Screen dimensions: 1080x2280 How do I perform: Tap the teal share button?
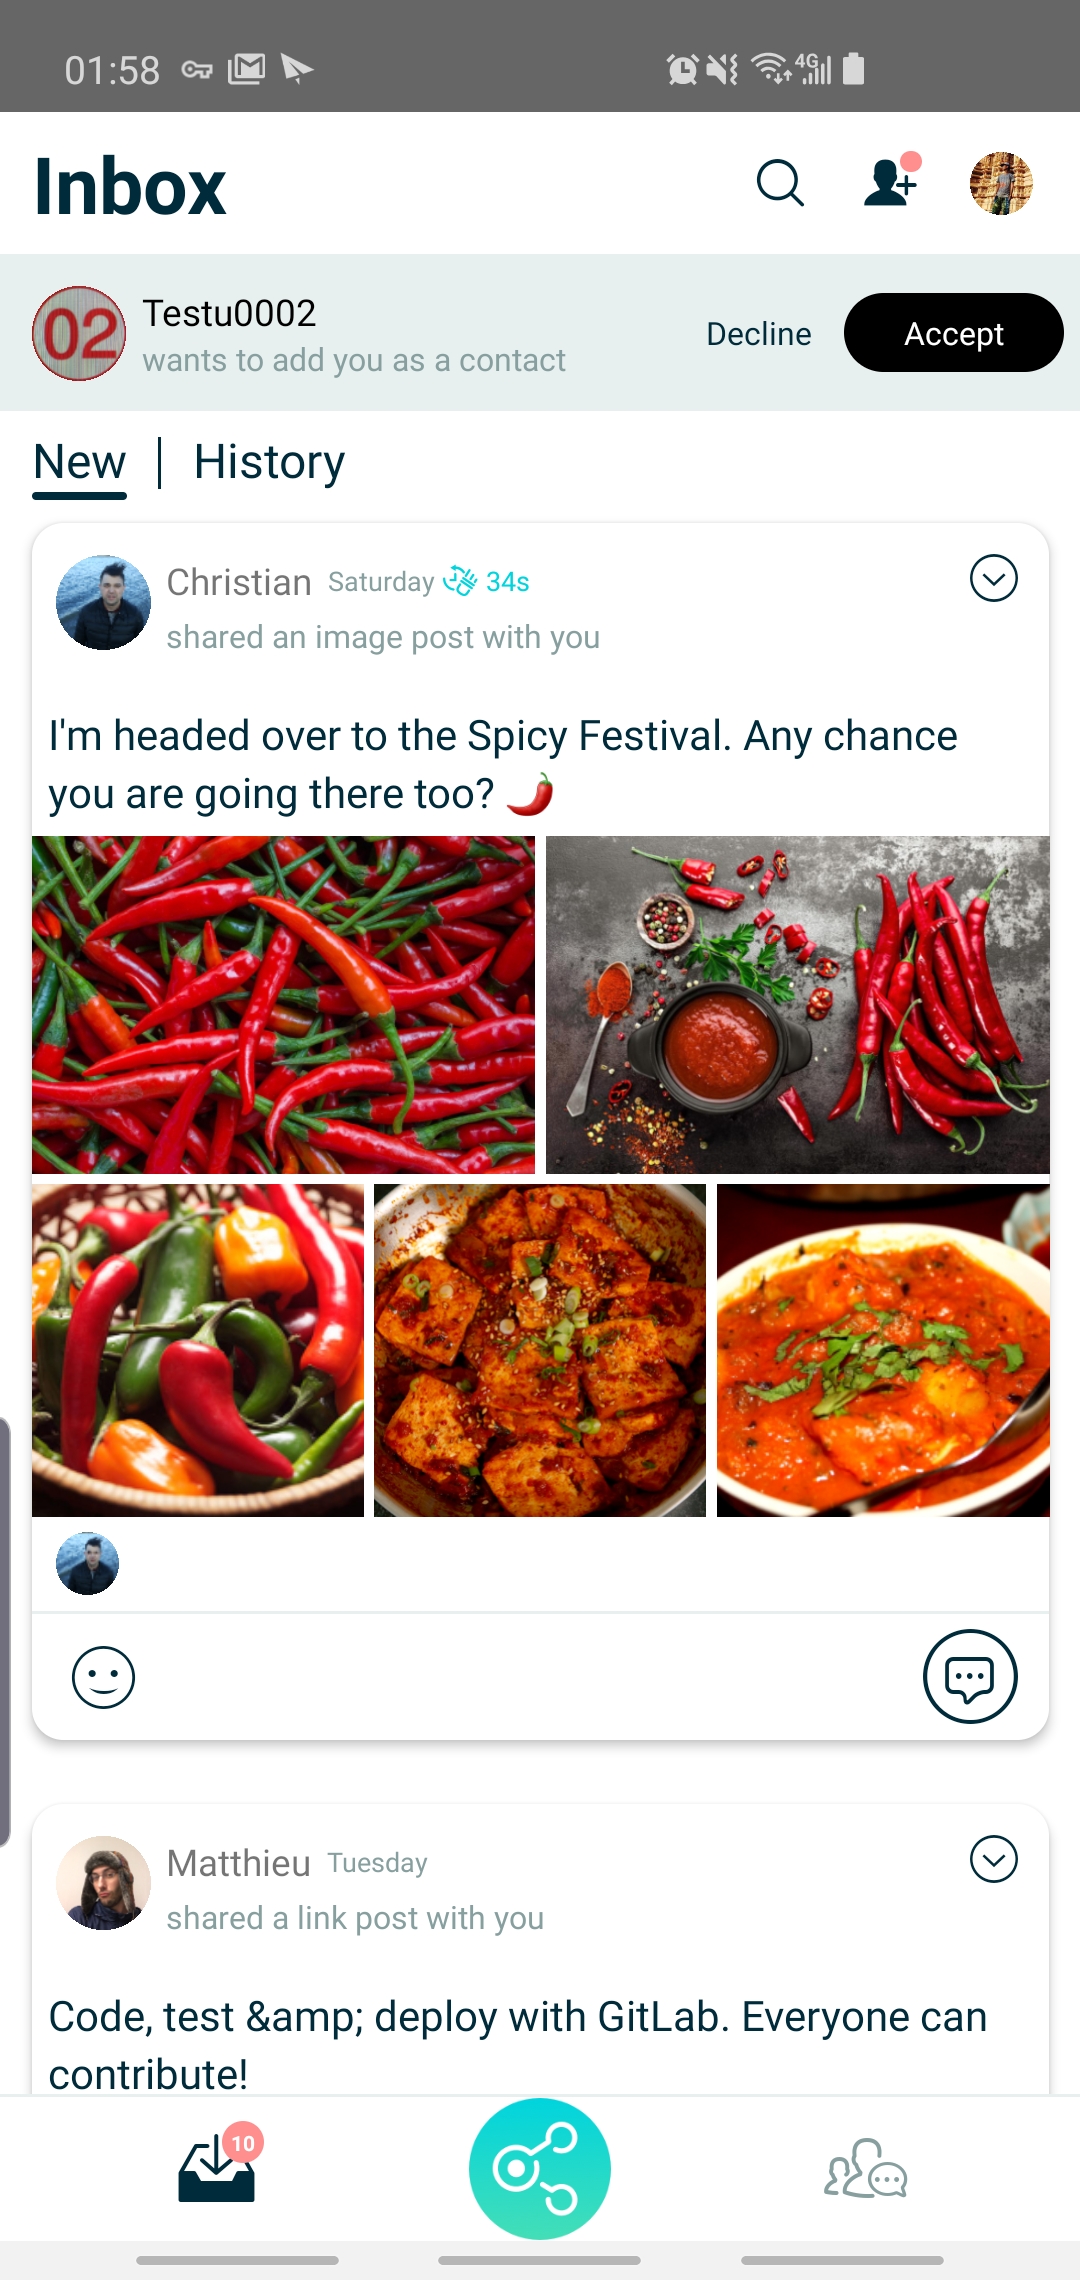pos(540,2168)
